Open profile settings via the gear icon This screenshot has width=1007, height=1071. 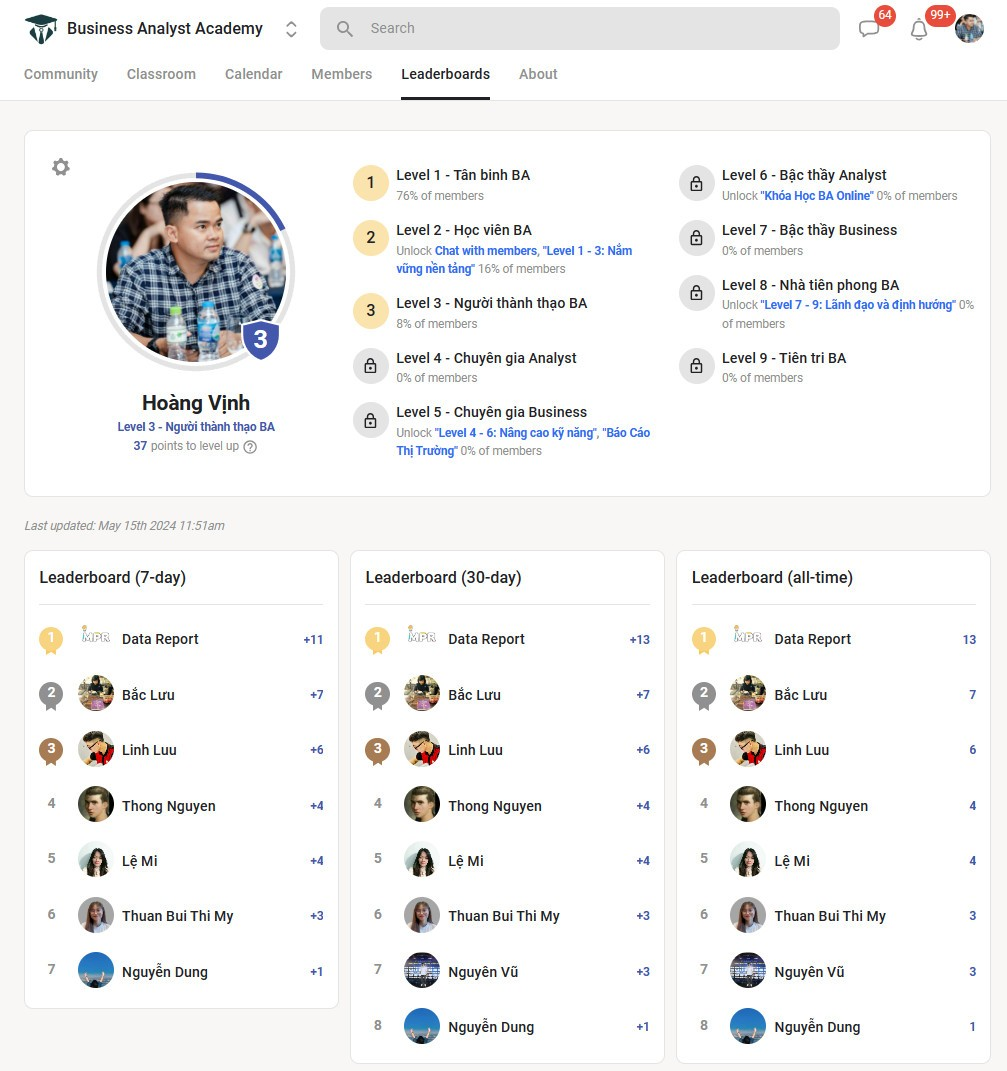pos(60,167)
